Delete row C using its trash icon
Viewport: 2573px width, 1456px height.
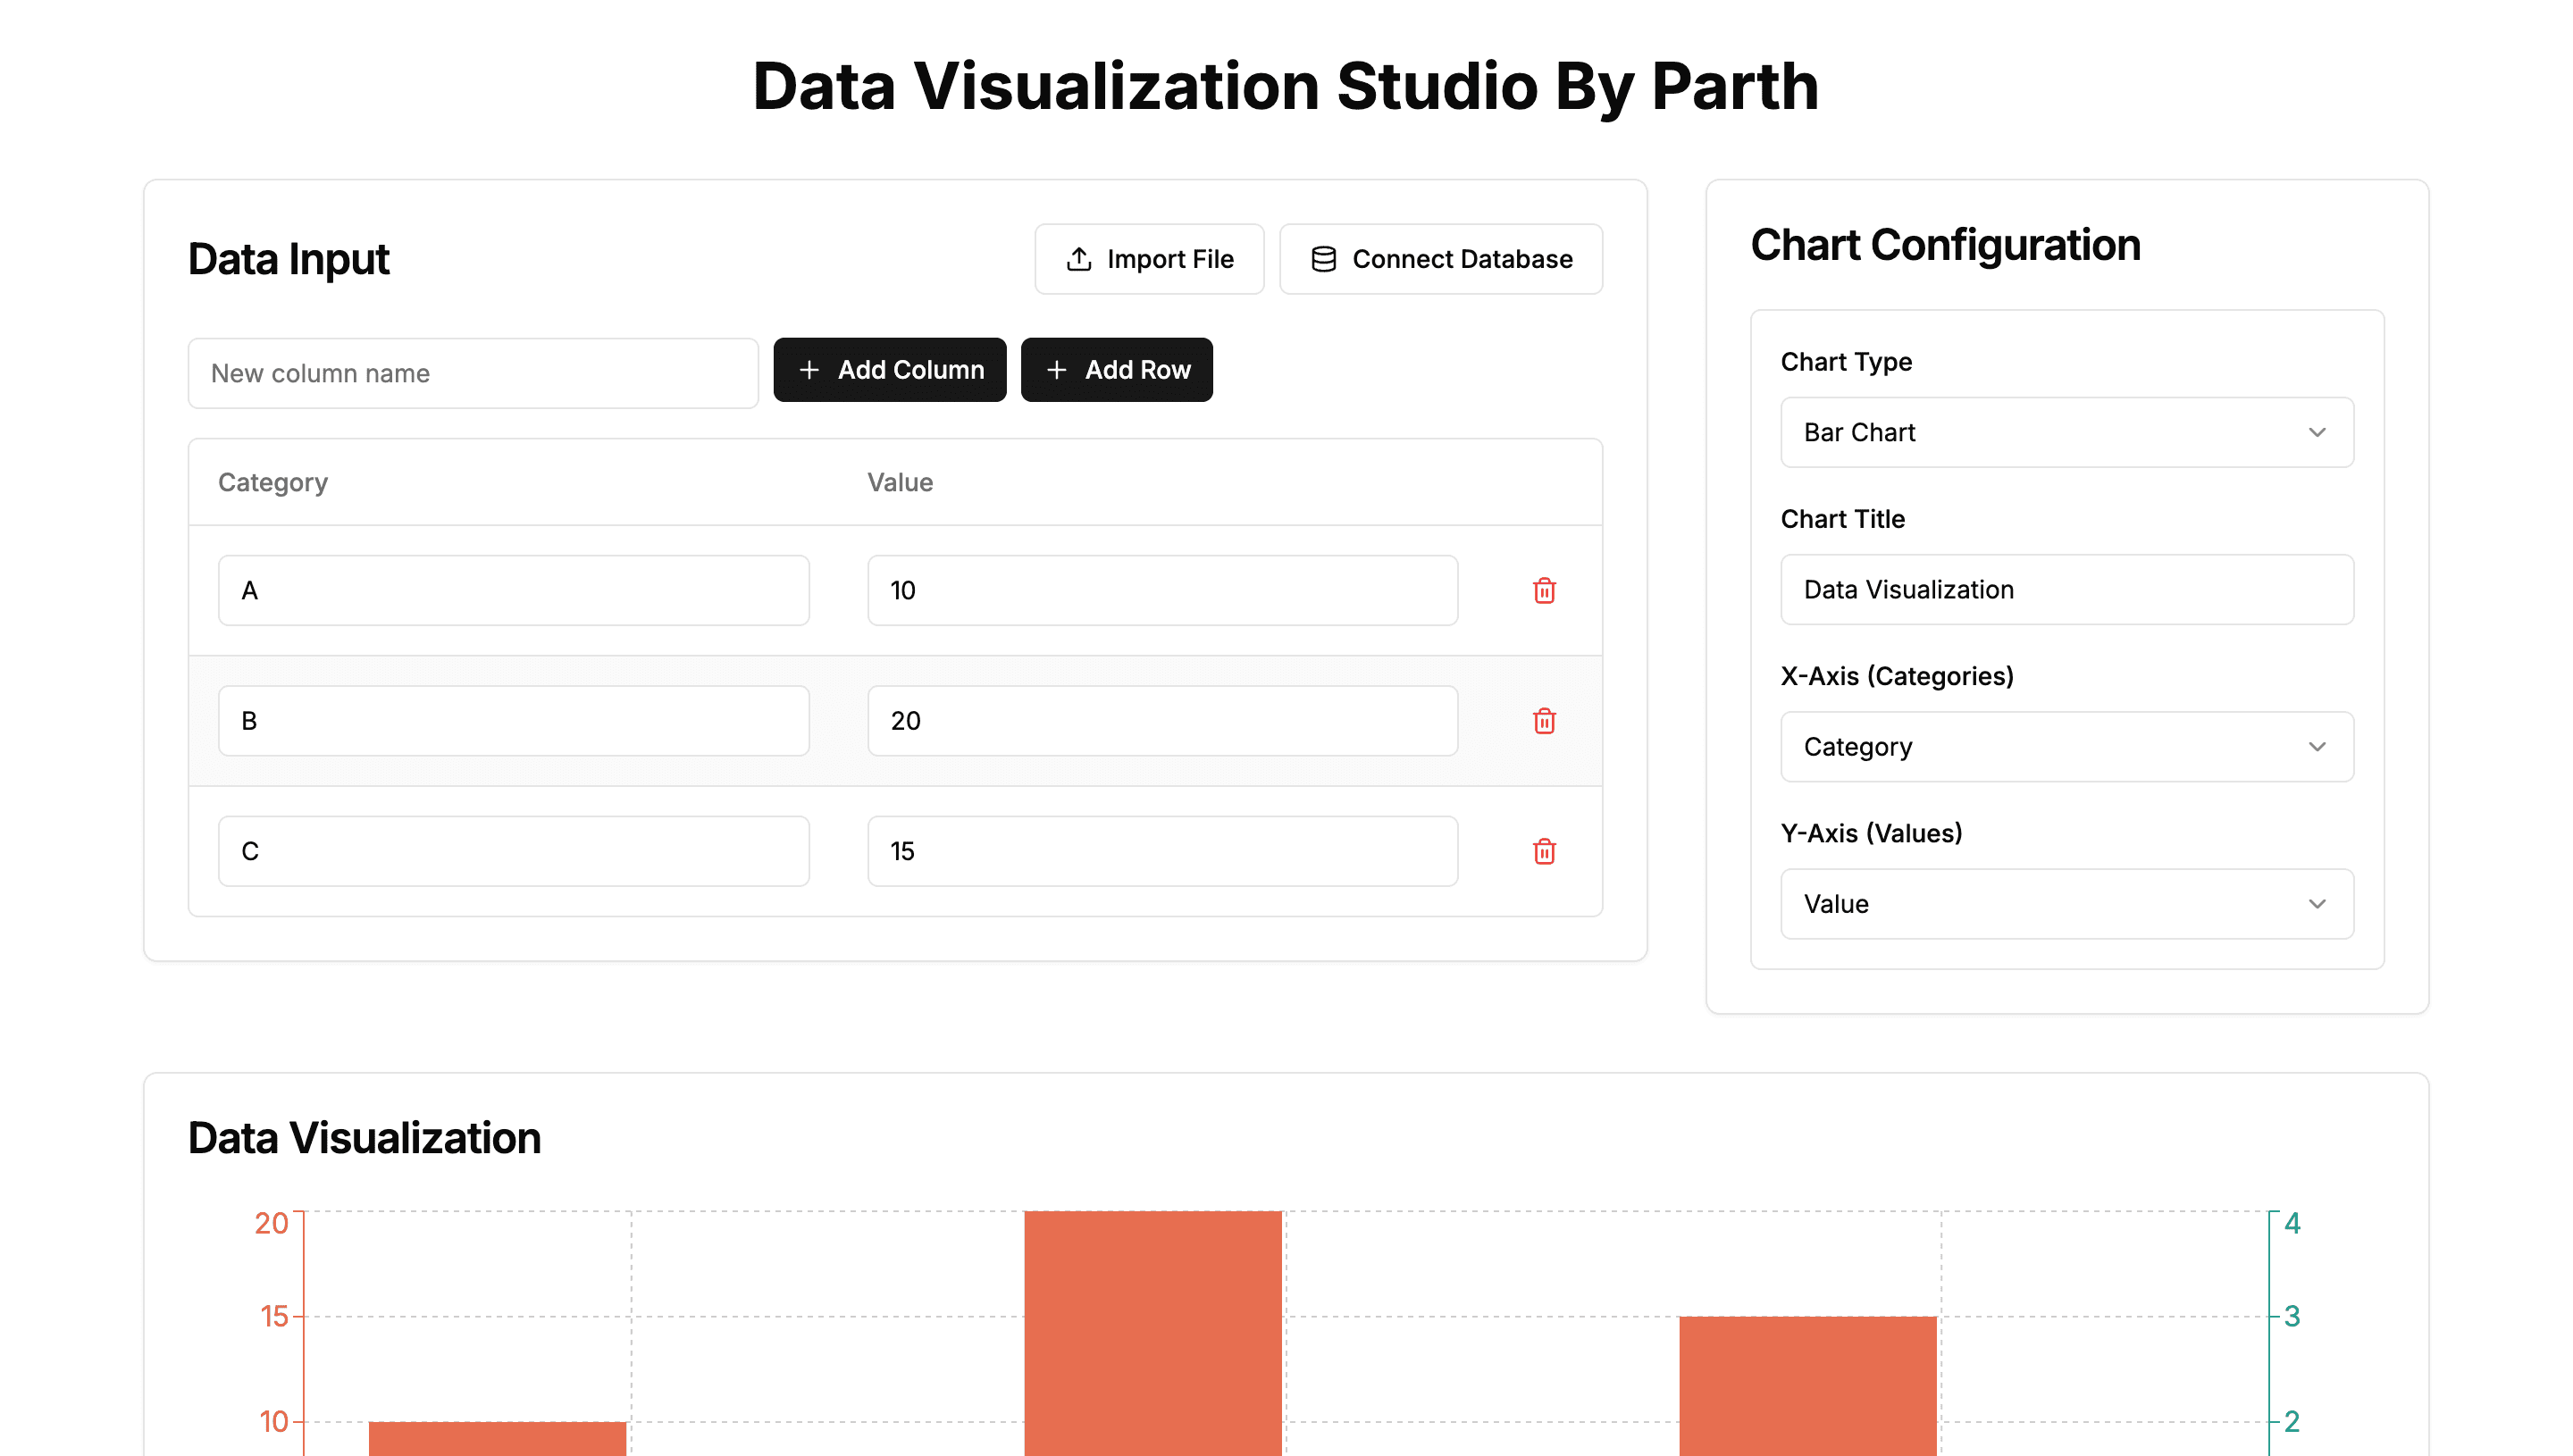click(1544, 851)
